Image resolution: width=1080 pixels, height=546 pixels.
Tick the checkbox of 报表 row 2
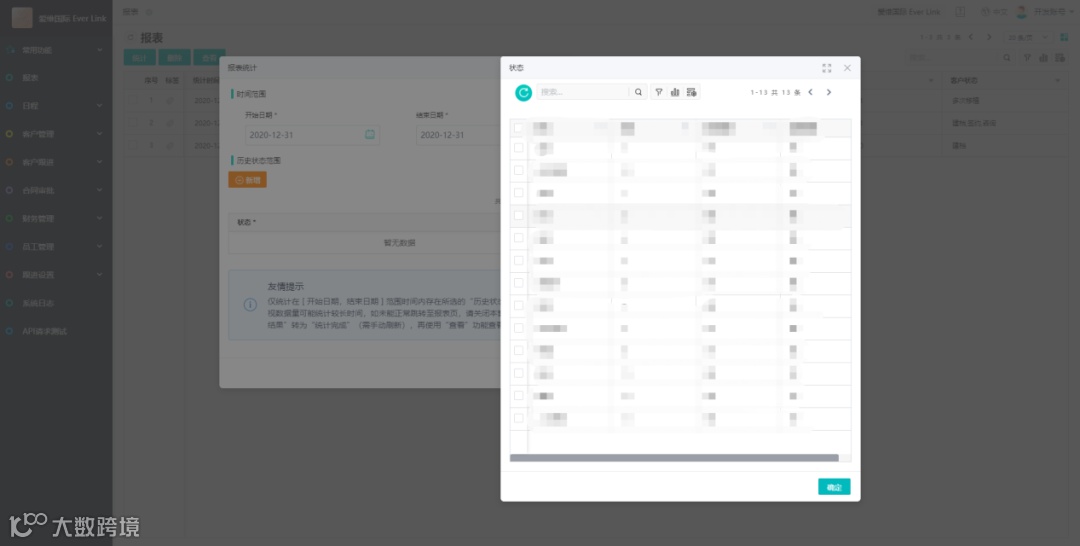tap(132, 123)
